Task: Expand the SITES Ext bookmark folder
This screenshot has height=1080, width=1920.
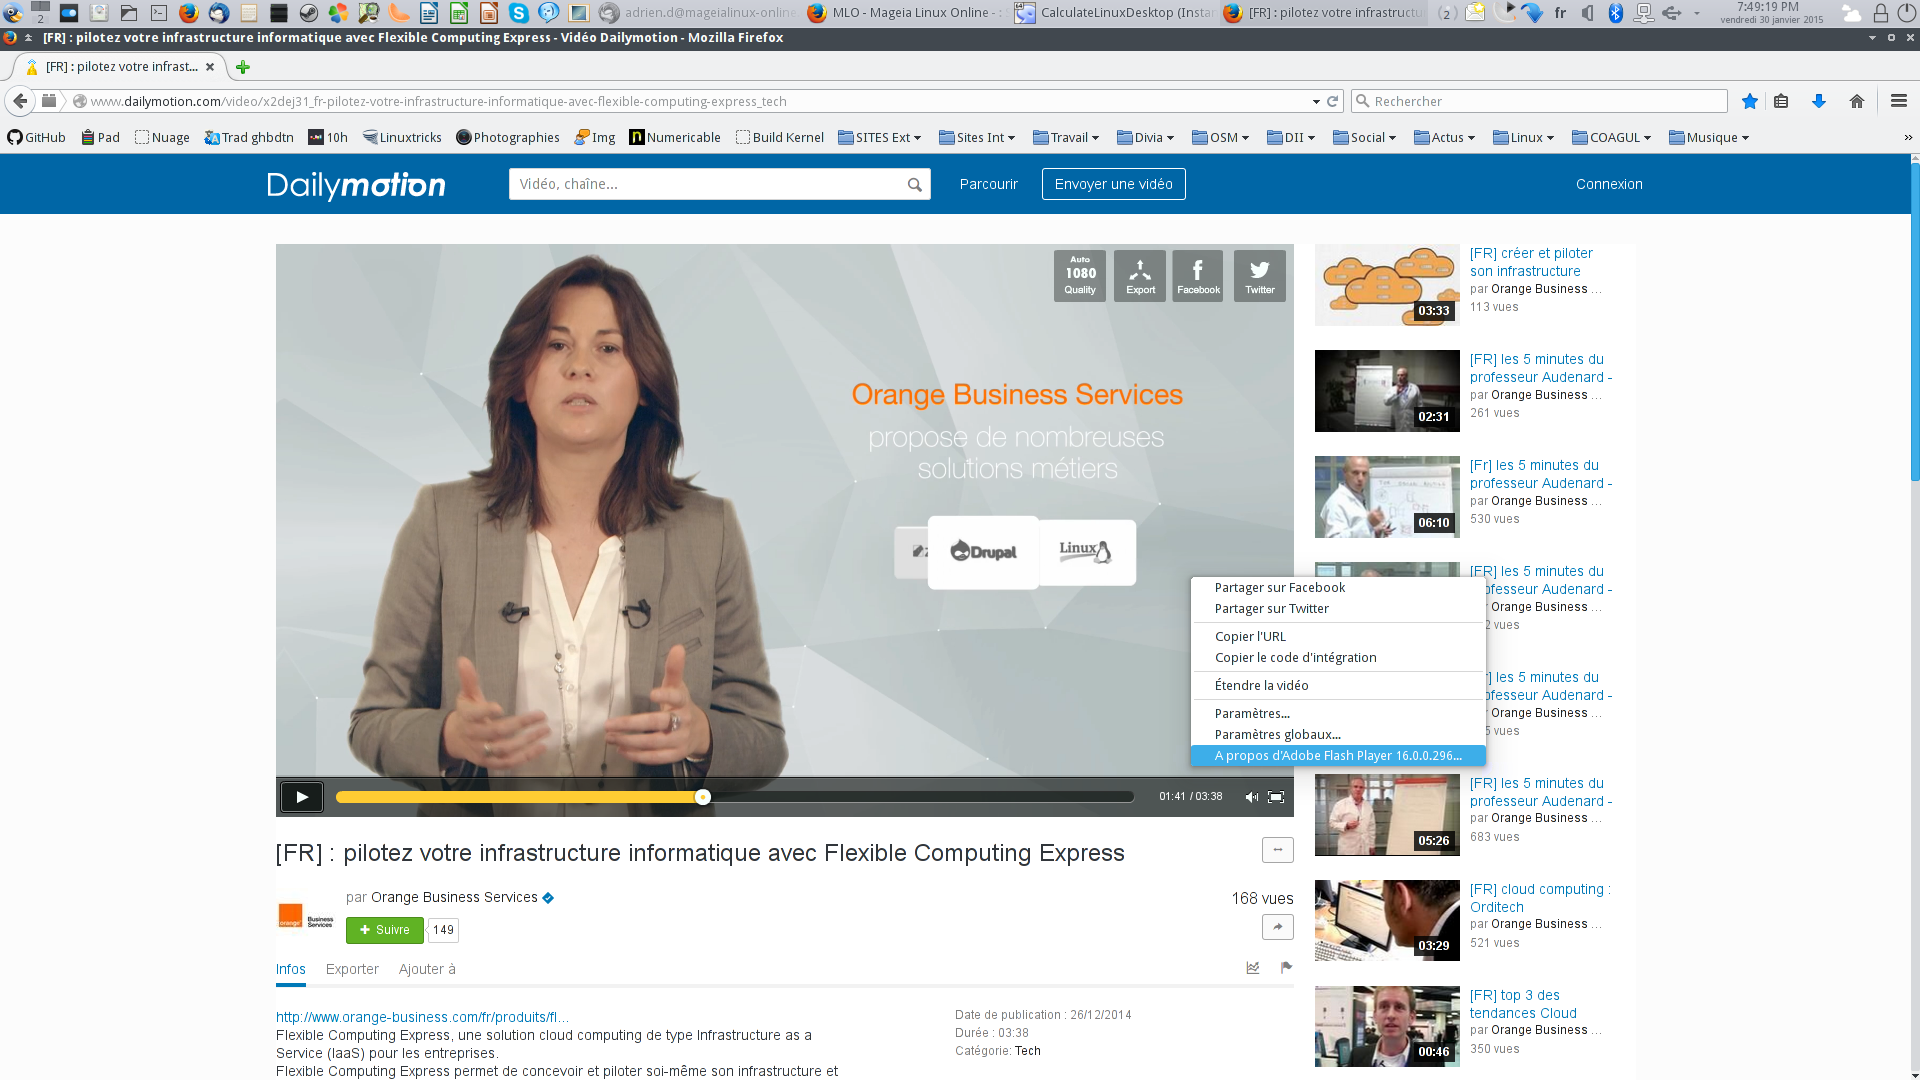Action: pos(879,138)
